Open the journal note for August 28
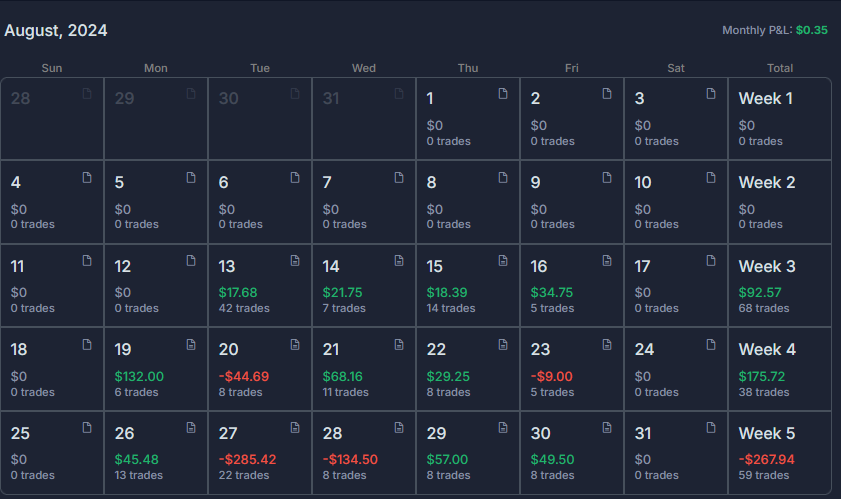Image resolution: width=841 pixels, height=499 pixels. (x=399, y=428)
